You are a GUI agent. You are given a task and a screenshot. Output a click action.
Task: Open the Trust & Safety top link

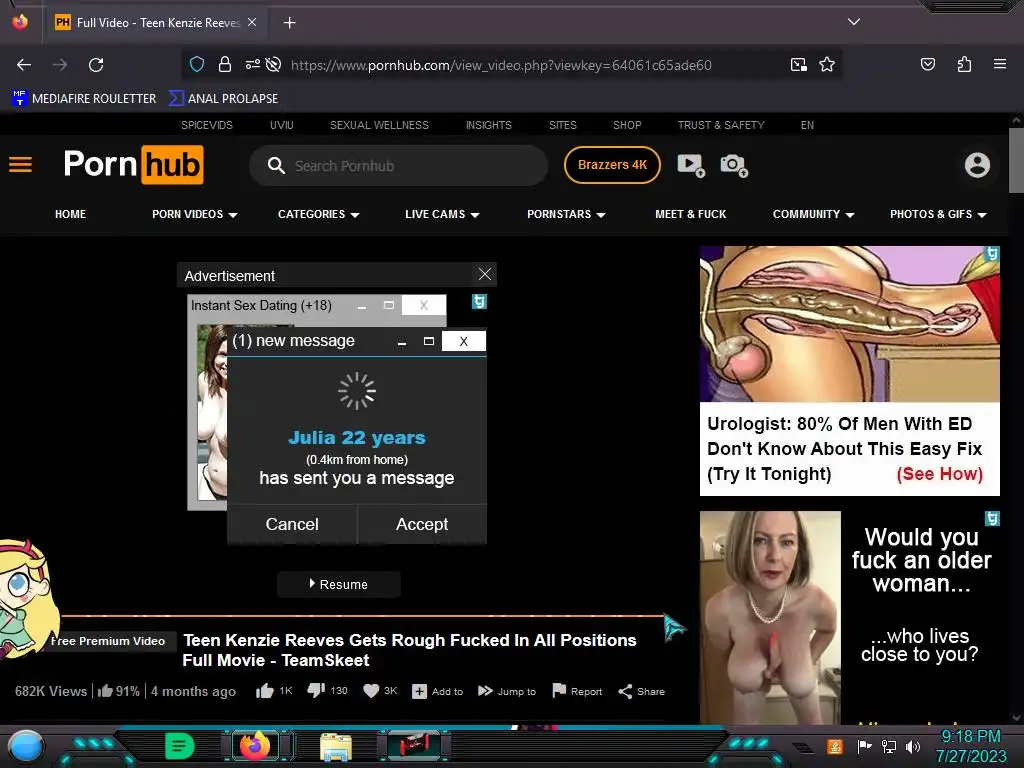tap(721, 125)
